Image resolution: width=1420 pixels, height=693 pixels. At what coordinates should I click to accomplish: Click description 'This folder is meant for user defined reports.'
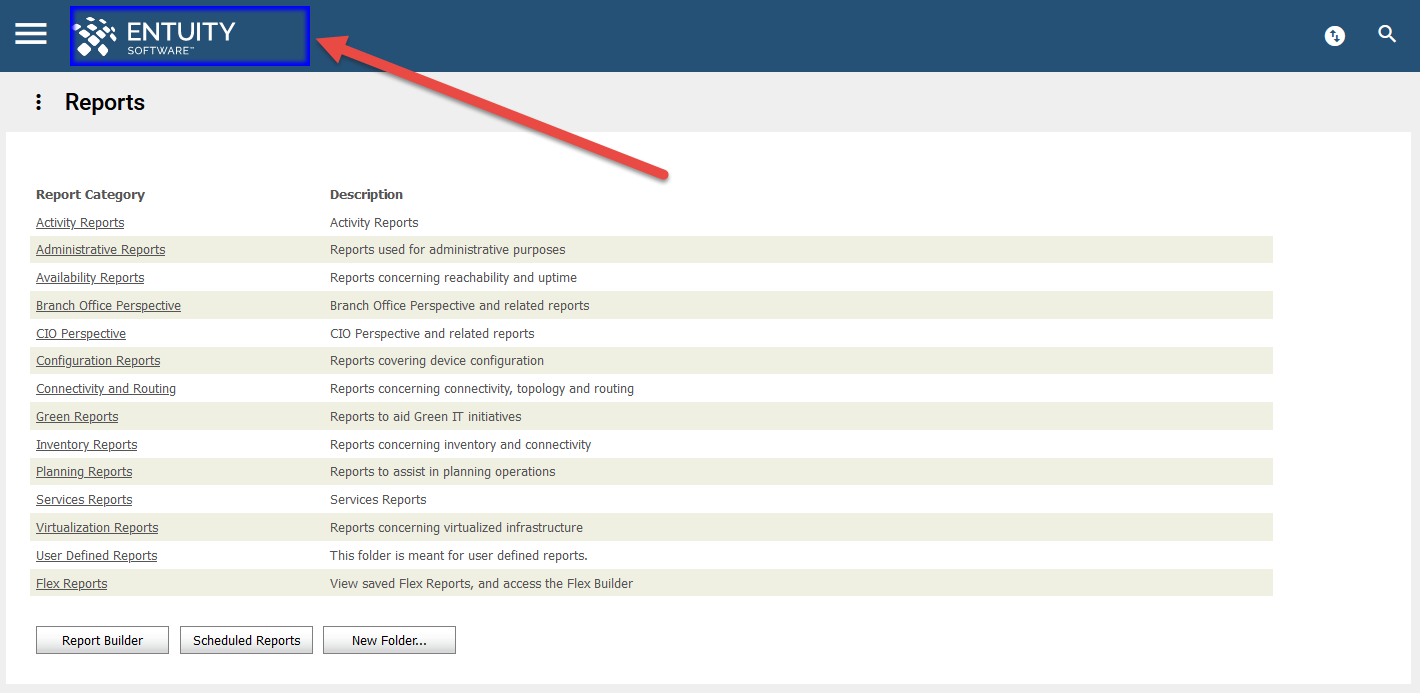pos(459,556)
